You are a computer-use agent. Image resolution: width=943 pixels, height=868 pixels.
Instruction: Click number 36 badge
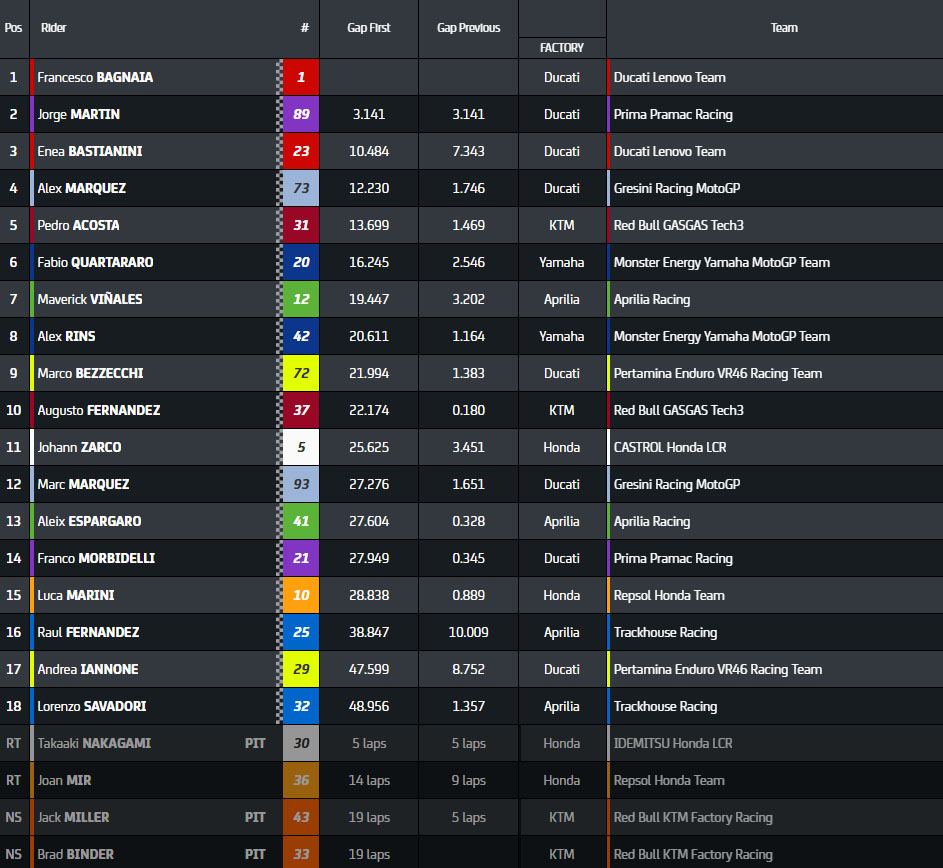[301, 780]
